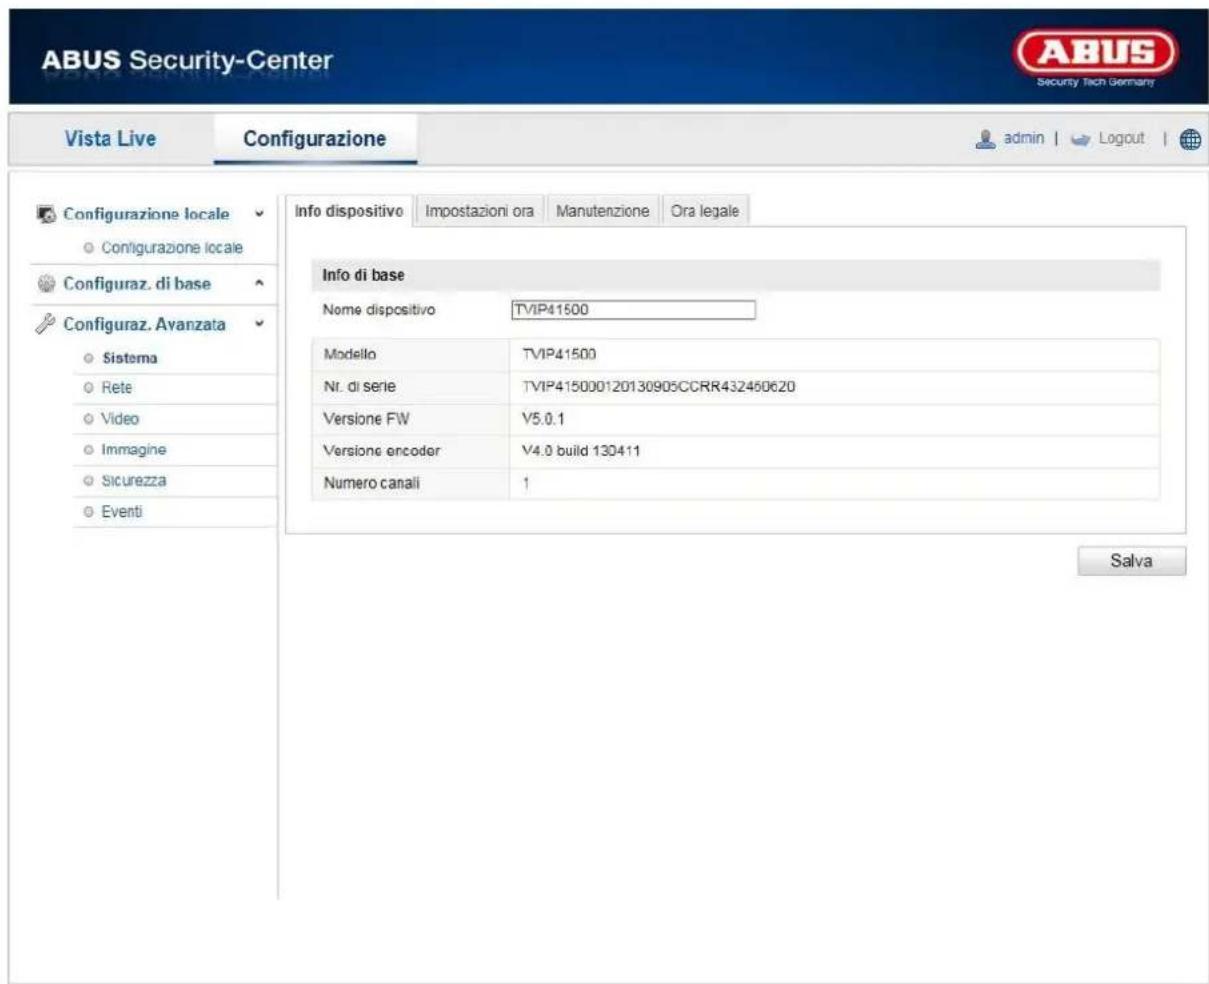1209x984 pixels.
Task: Click the Configurazione locale monitor icon
Action: click(x=45, y=214)
